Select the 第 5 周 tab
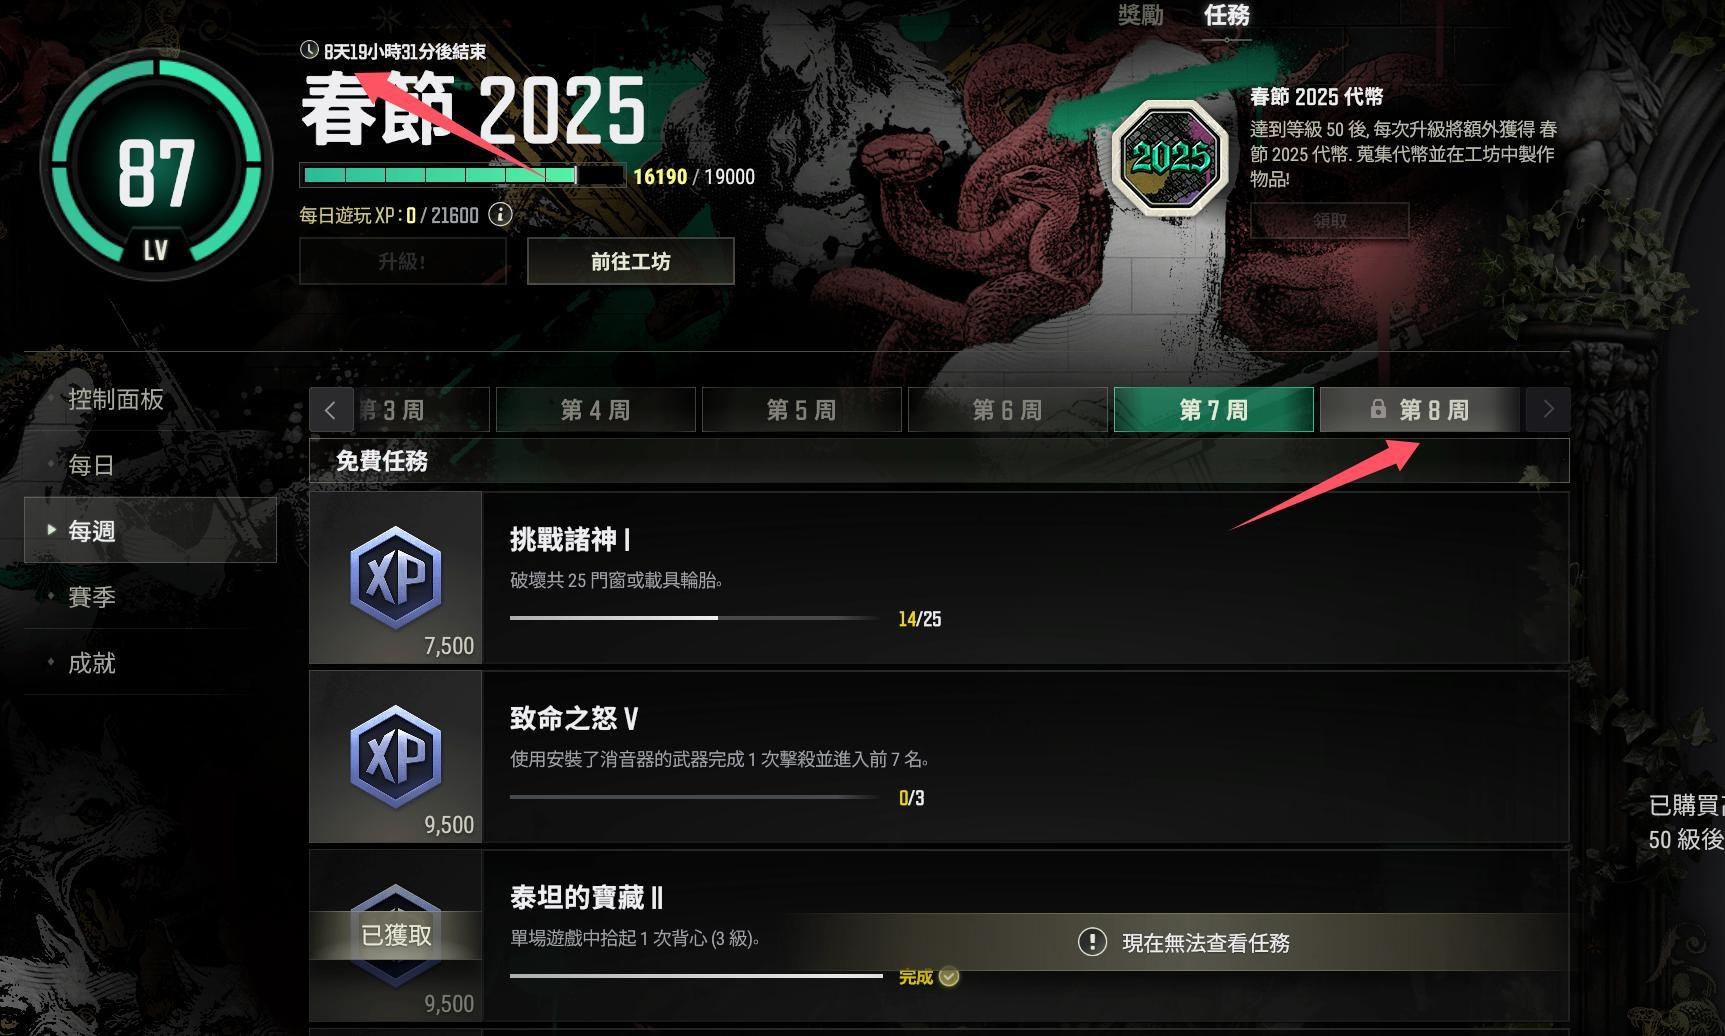 click(x=801, y=410)
